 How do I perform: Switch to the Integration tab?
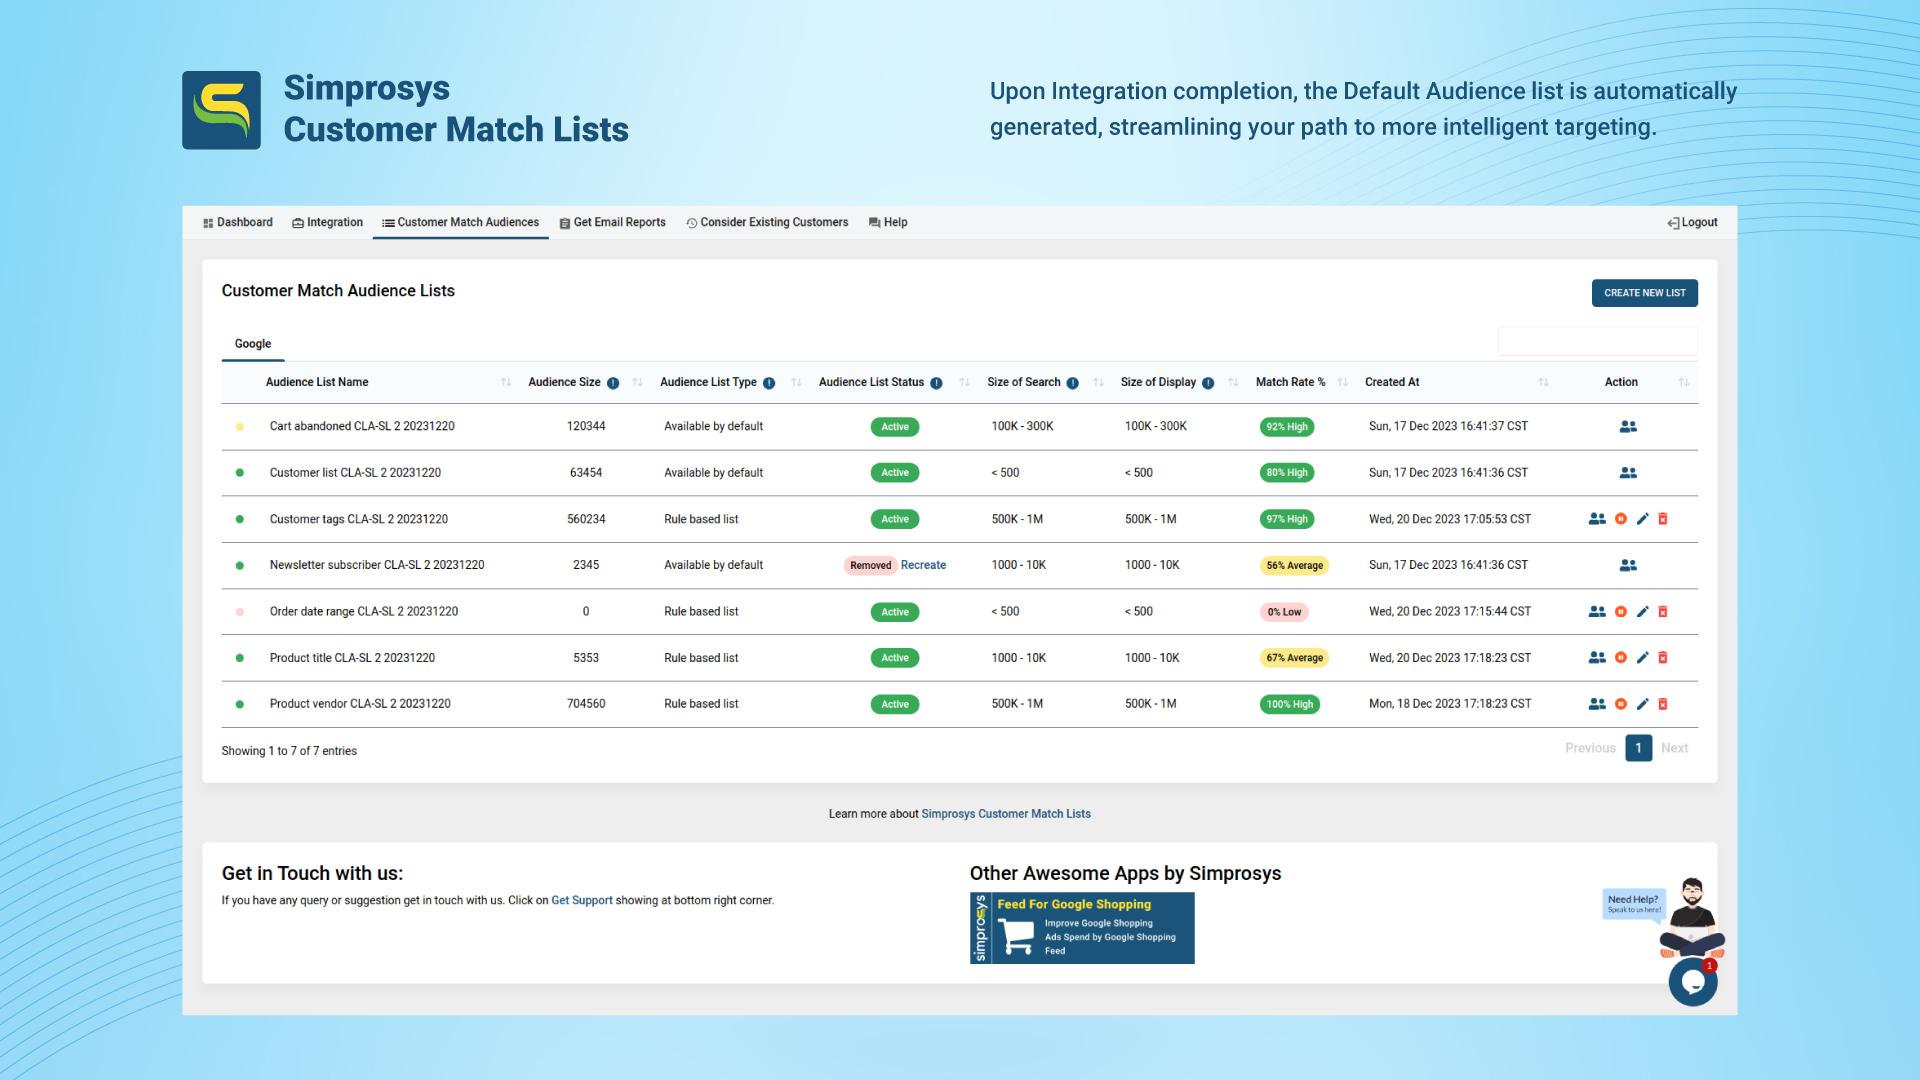(327, 222)
